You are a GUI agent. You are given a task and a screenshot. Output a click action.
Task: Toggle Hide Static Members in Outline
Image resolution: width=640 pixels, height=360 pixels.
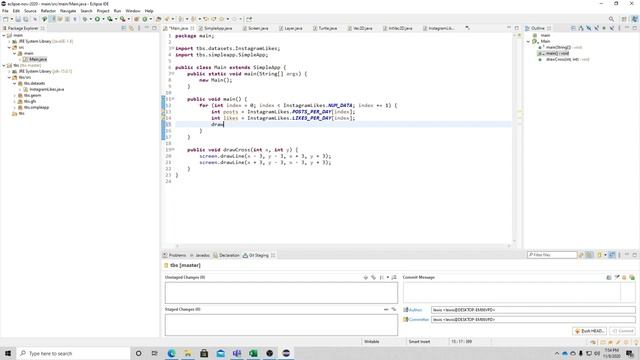(596, 28)
